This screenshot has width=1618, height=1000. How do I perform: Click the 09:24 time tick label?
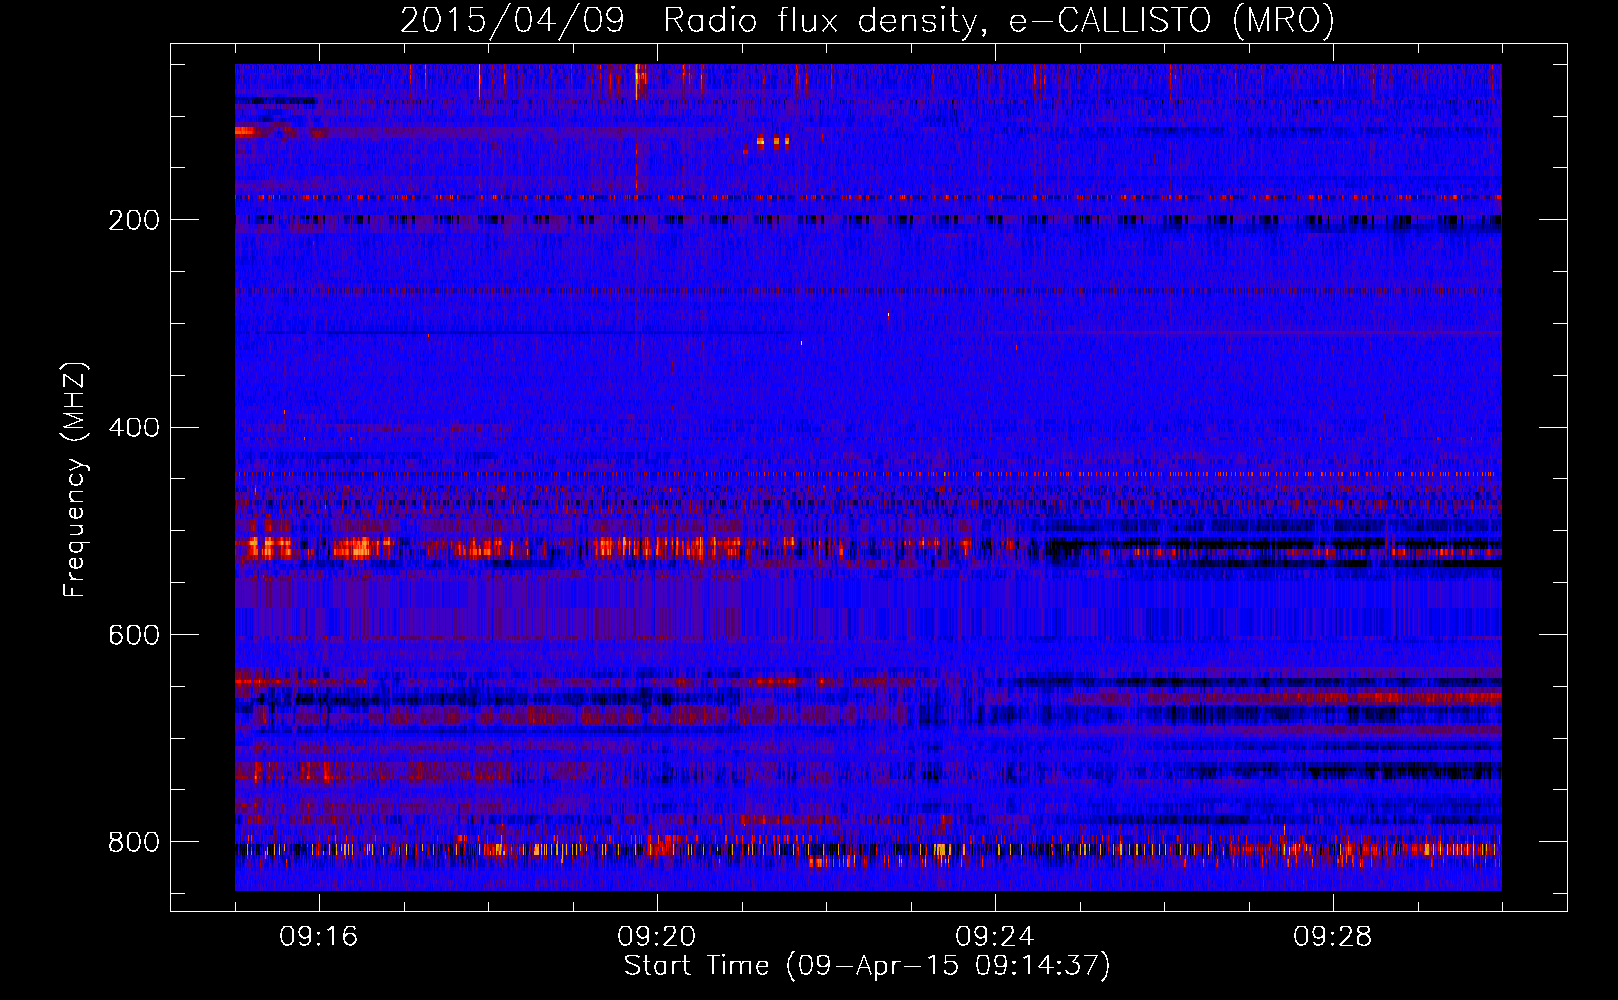tap(995, 937)
